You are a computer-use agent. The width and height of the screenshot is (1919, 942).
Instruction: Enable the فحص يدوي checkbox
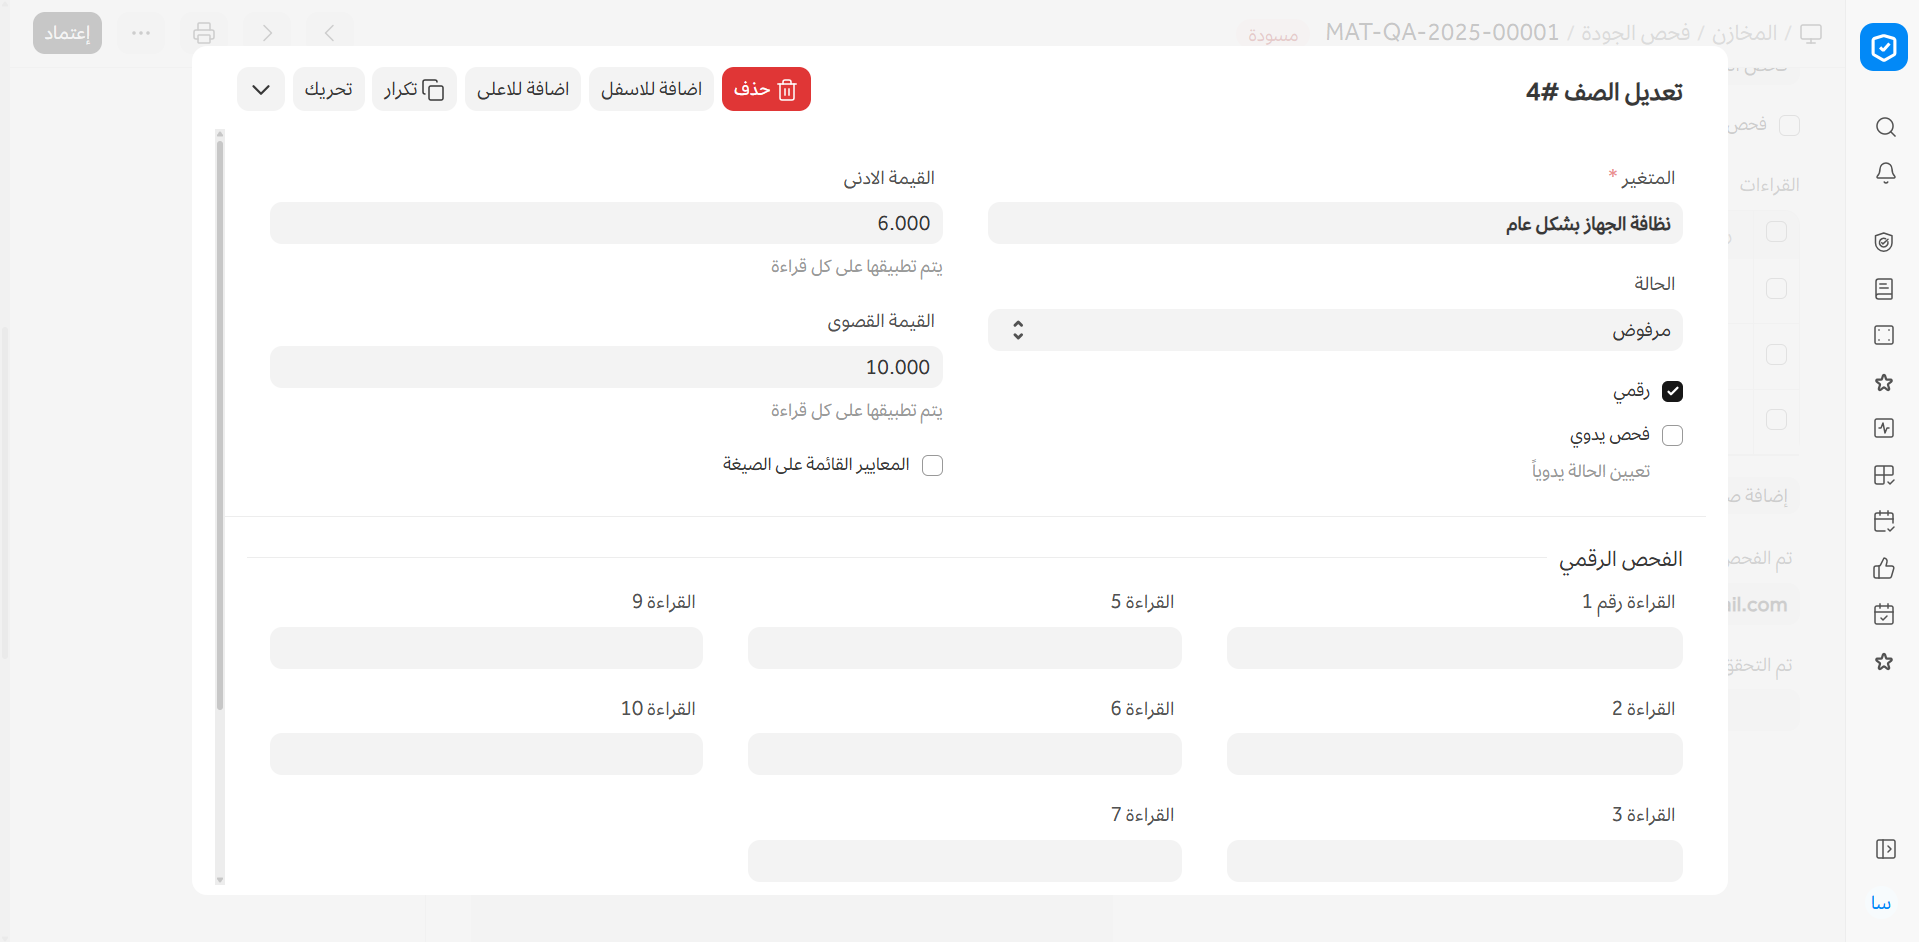[1672, 435]
